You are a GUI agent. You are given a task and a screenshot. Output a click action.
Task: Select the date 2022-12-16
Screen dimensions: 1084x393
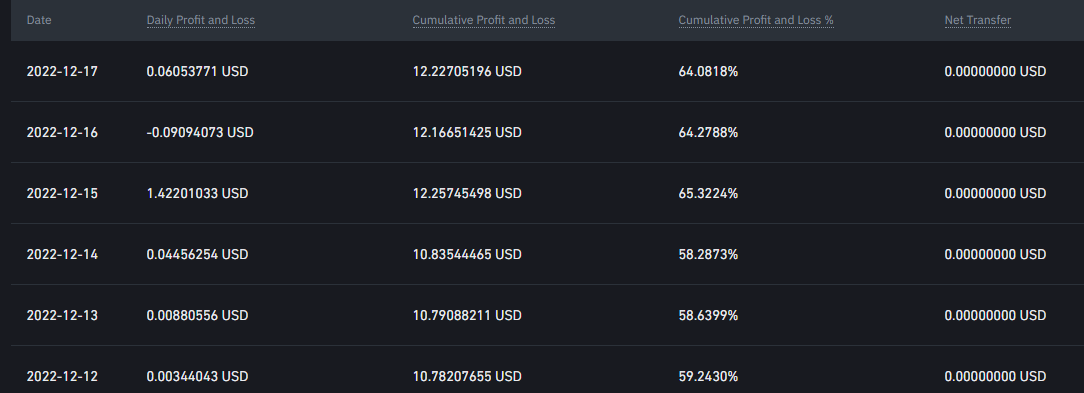[x=62, y=132]
